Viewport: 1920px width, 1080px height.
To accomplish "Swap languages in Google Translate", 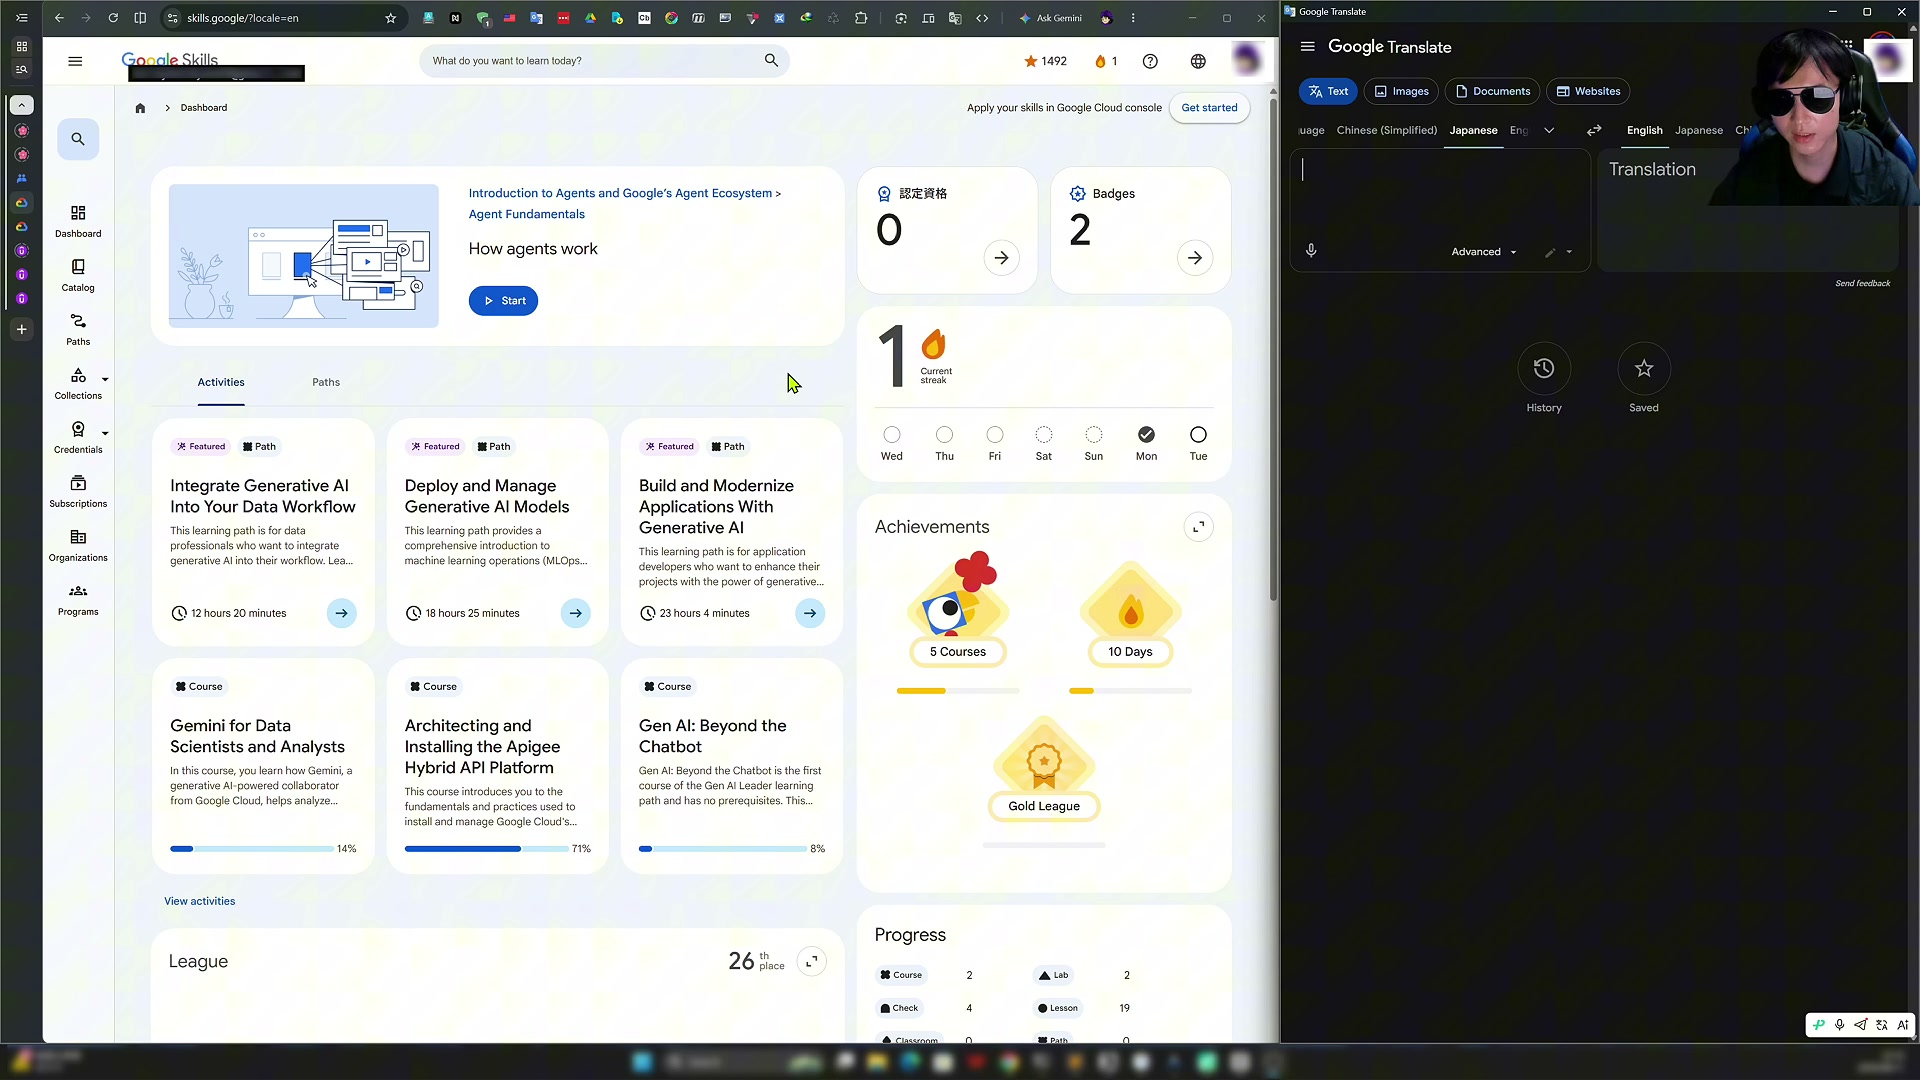I will coord(1594,130).
